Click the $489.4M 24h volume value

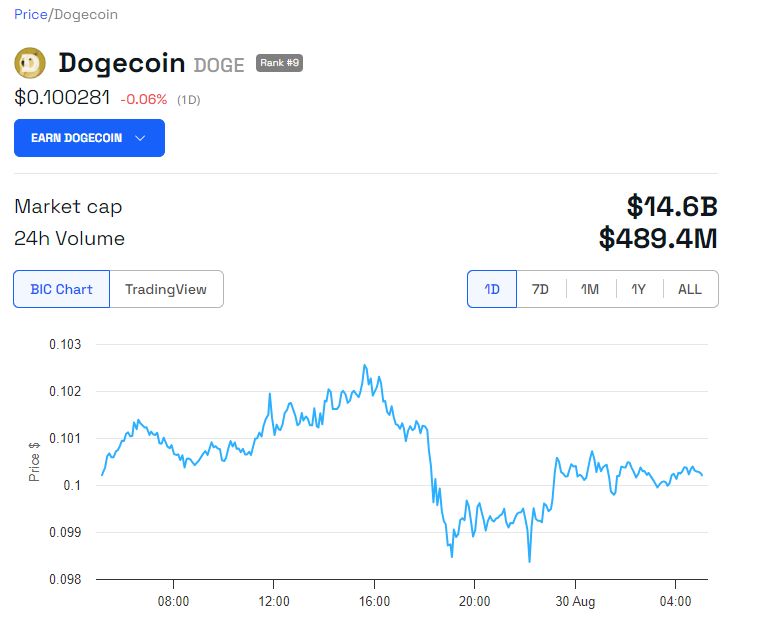[x=658, y=239]
